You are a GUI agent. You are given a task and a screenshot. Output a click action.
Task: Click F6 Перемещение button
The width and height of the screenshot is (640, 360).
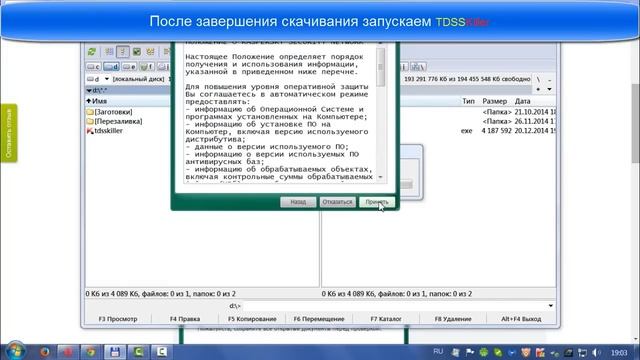coord(319,319)
